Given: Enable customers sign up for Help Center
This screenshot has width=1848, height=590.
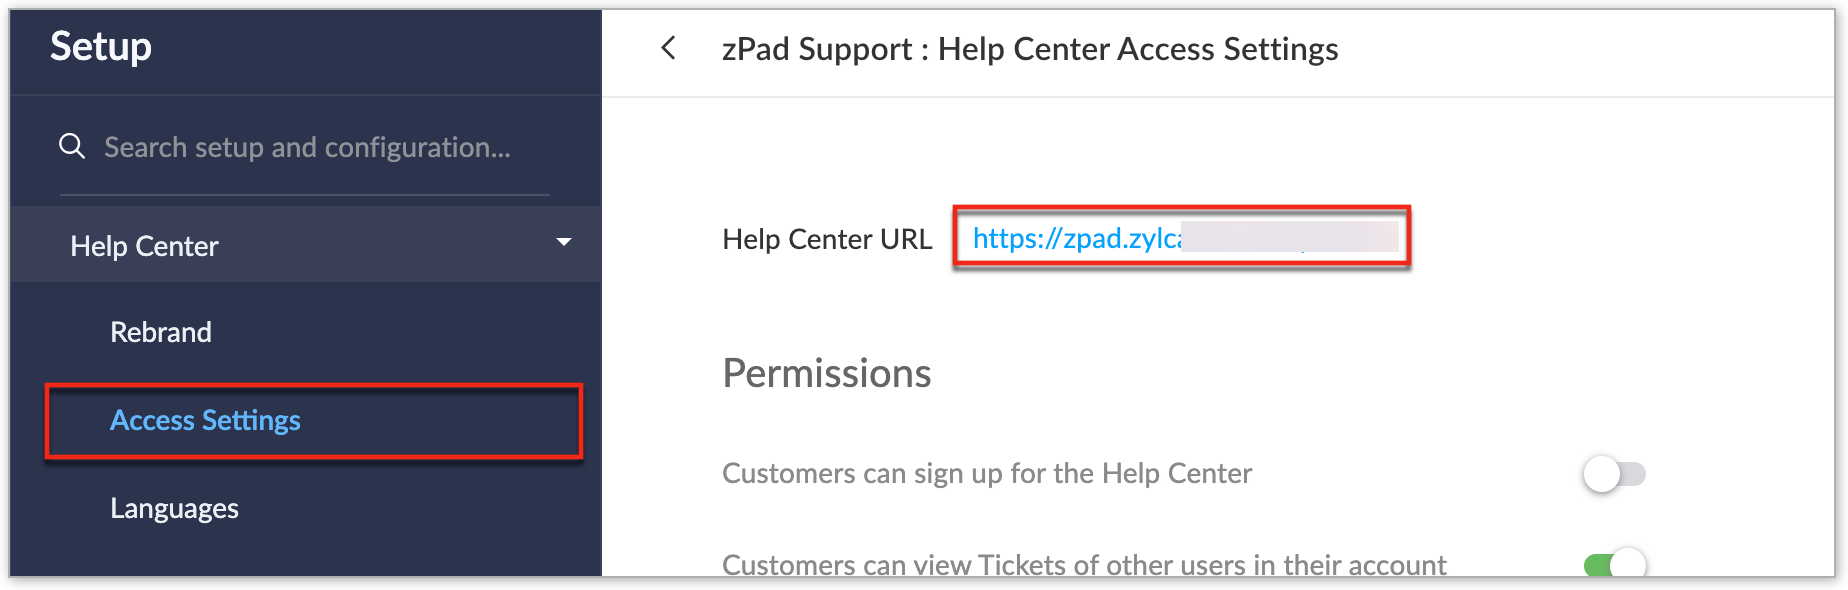Looking at the screenshot, I should point(1613,474).
